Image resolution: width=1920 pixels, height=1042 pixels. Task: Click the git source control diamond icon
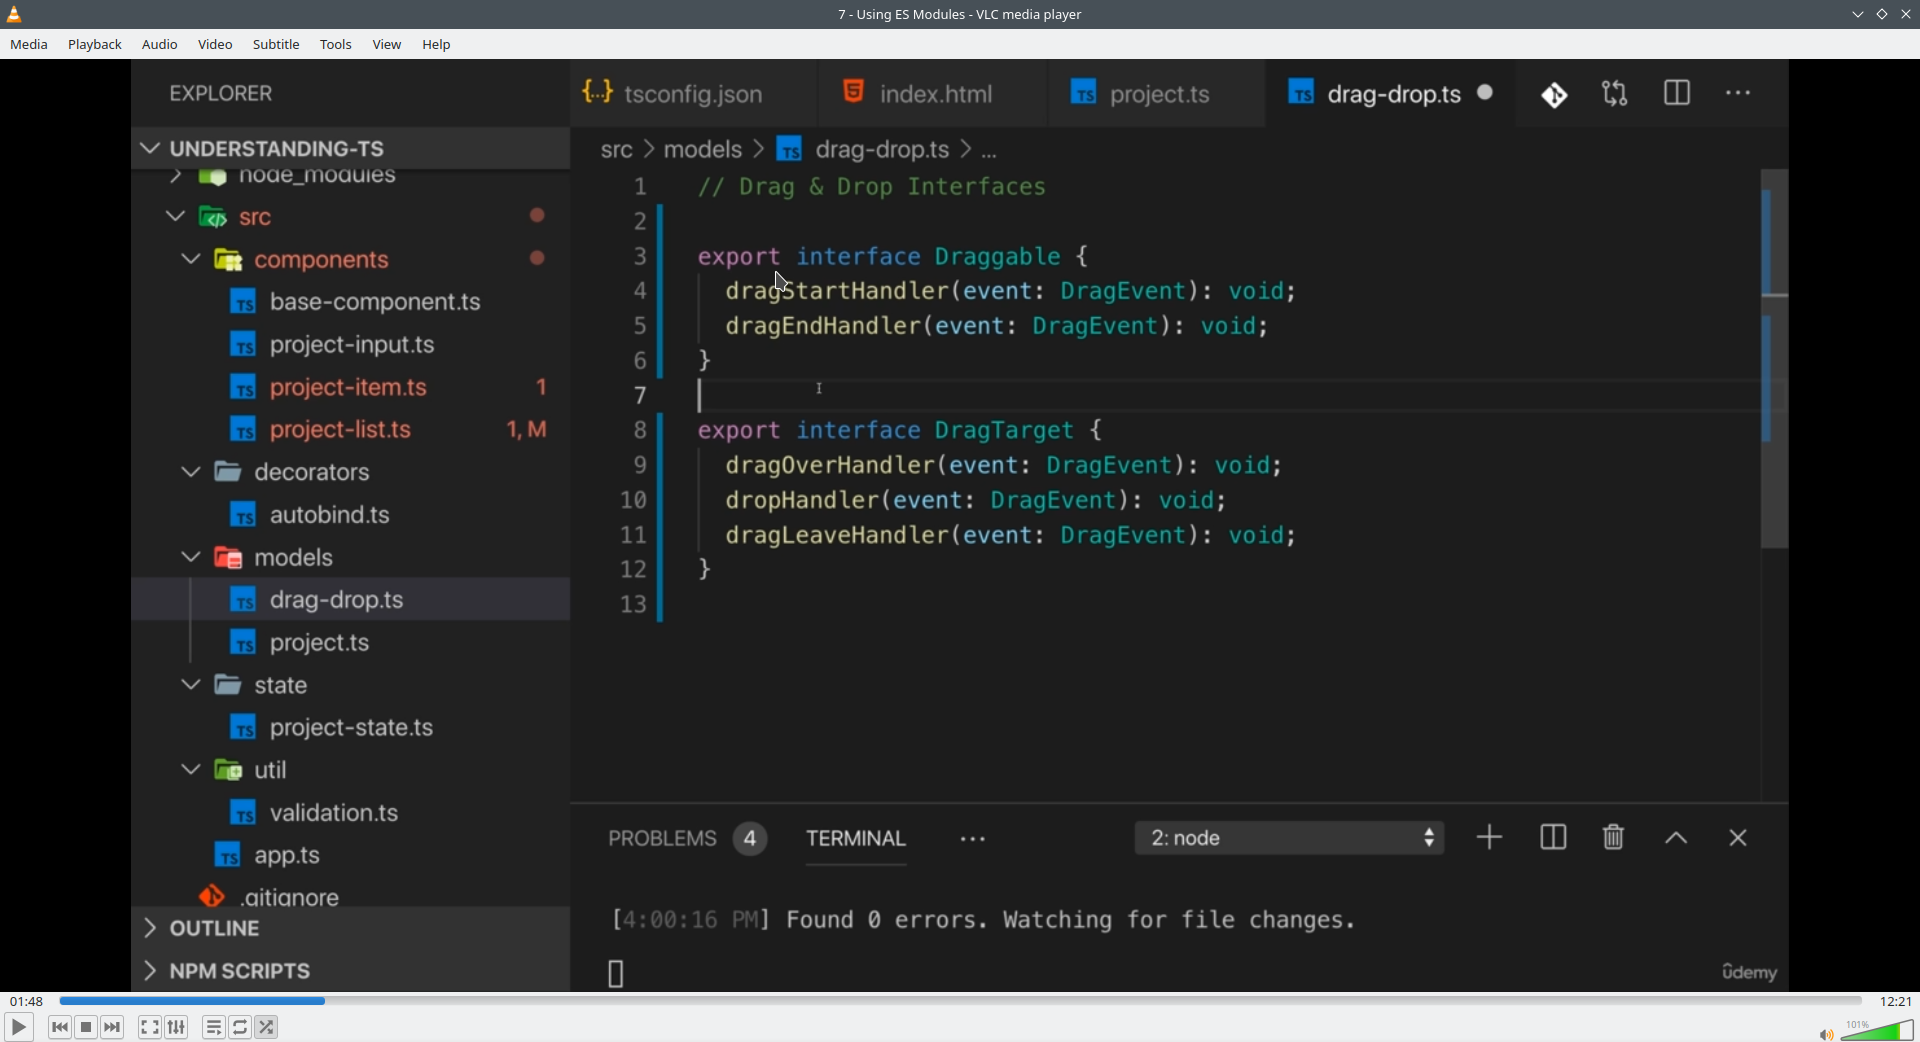[x=1555, y=95]
